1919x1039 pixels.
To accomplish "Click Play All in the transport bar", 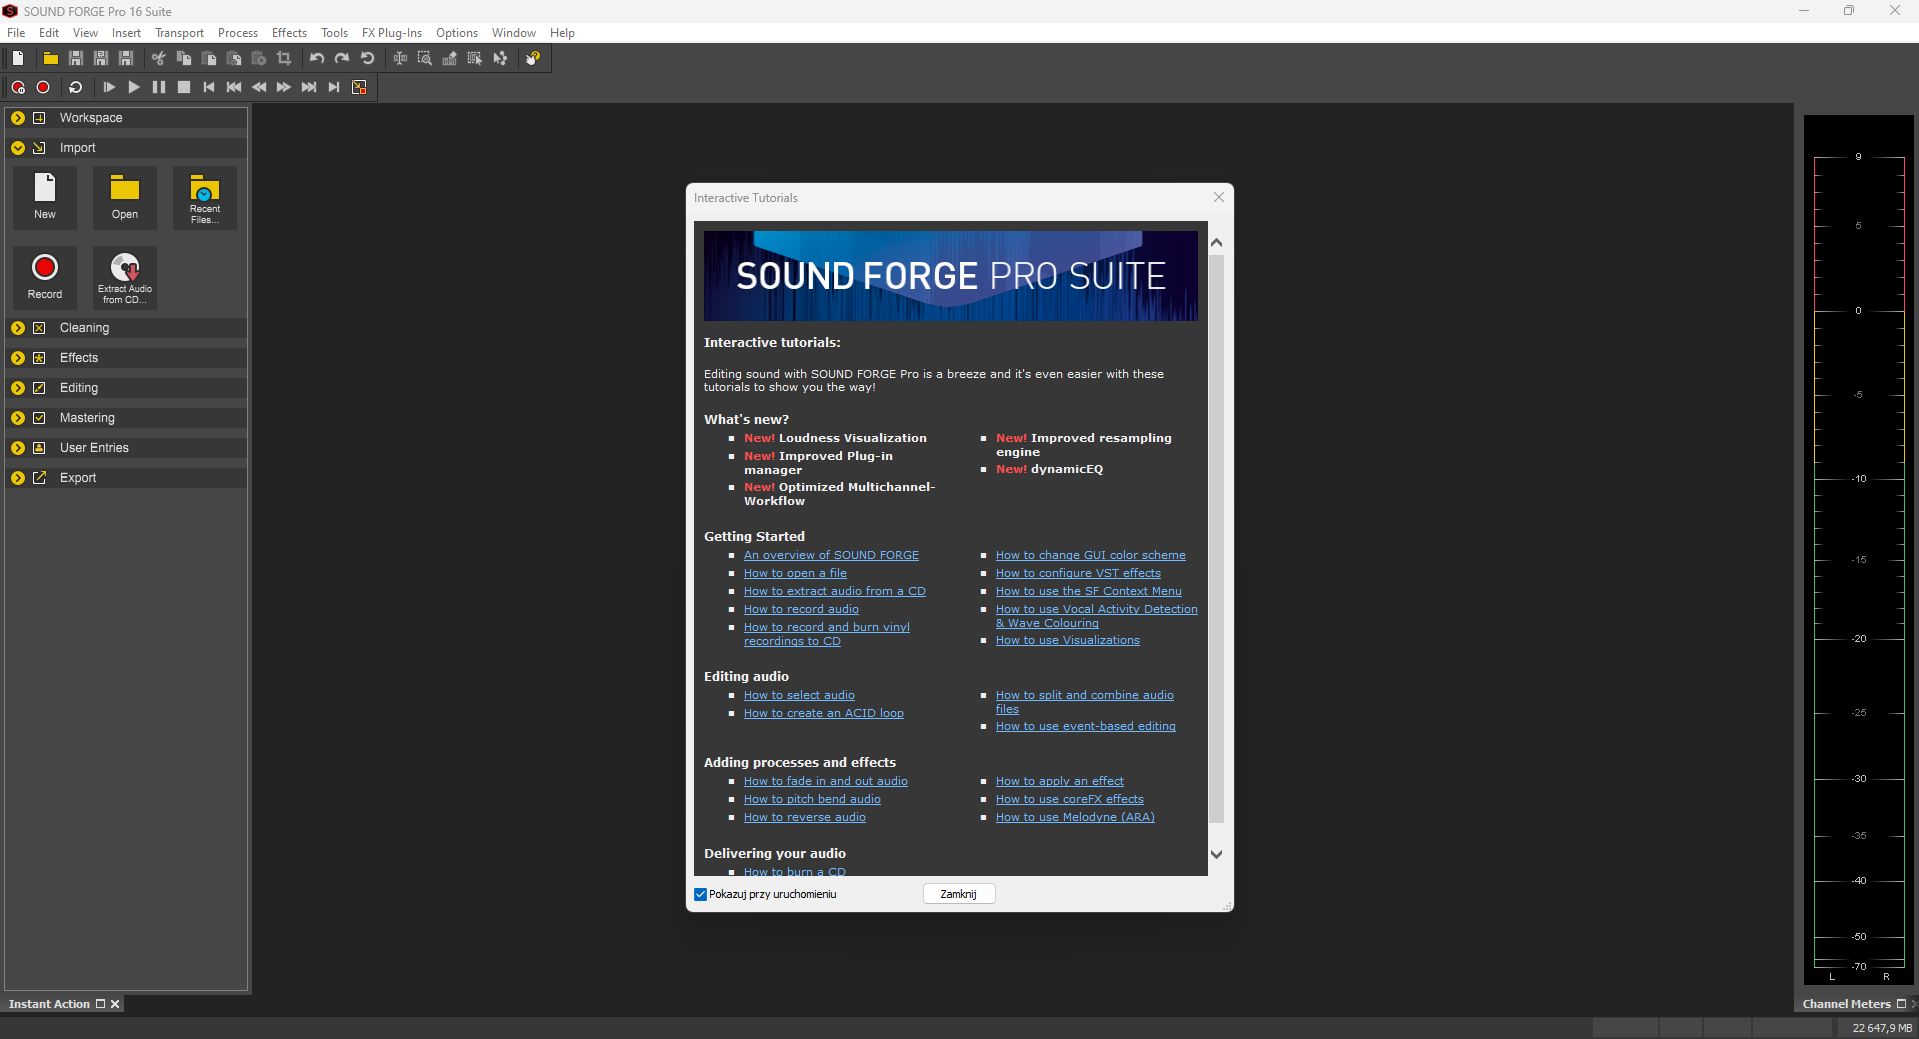I will click(109, 87).
